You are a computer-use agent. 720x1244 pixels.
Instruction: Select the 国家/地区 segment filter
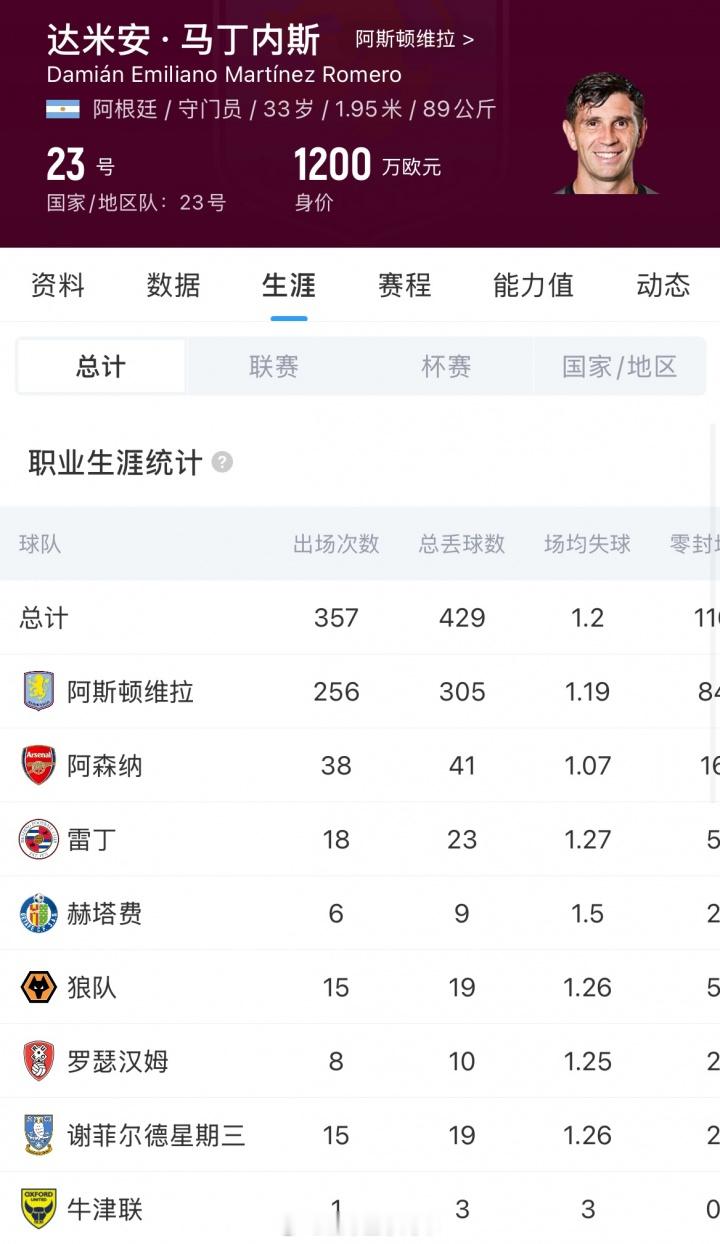point(619,366)
